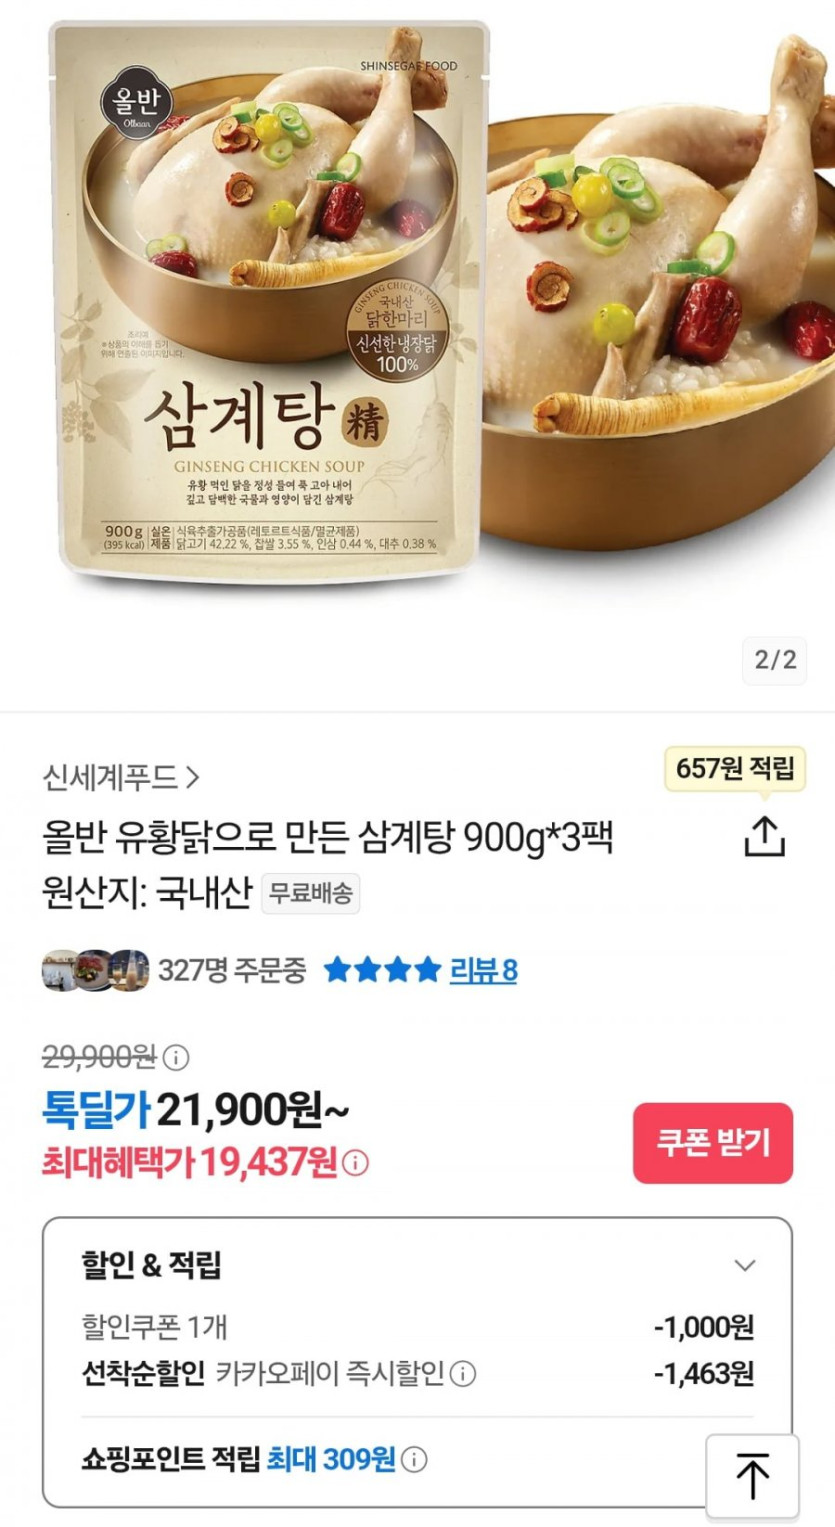The width and height of the screenshot is (835, 1527).
Task: Collapse the 할인 & 적립 section chevron
Action: pos(745,1266)
